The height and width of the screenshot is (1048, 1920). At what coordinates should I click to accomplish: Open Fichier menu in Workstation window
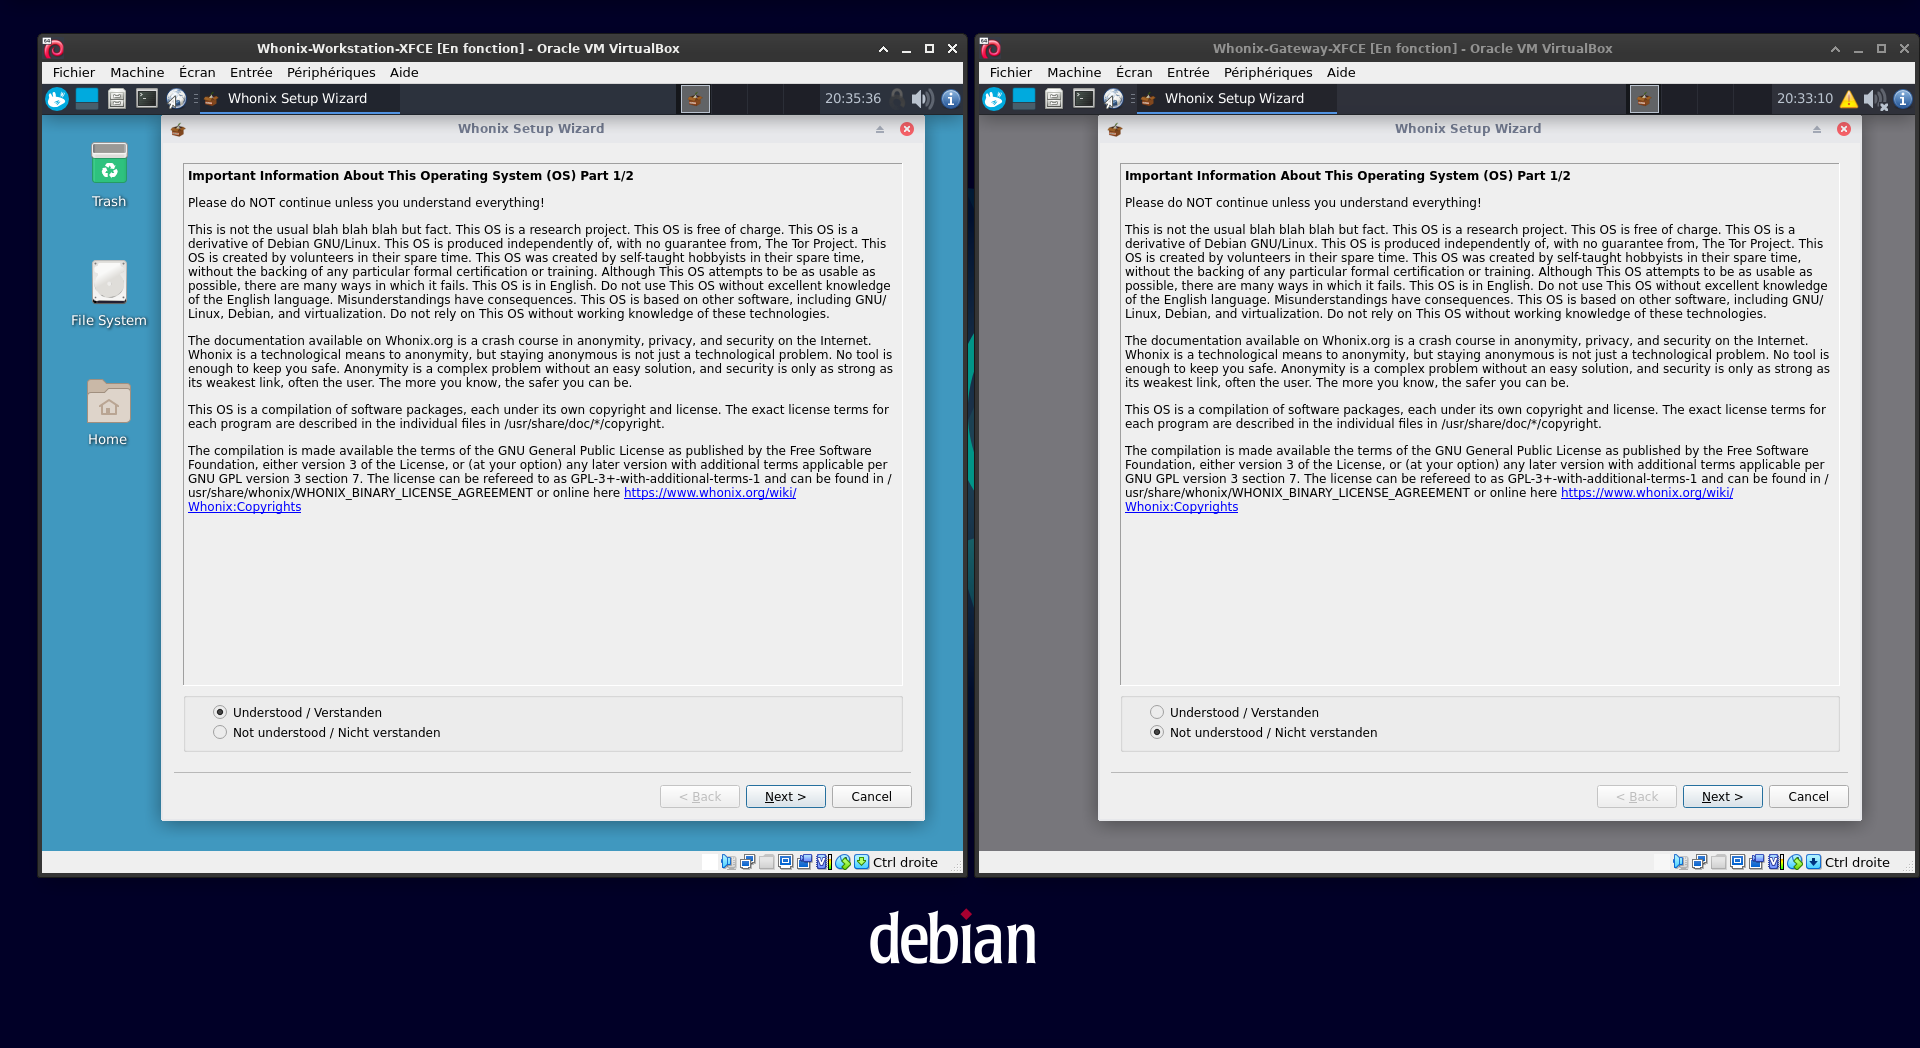[x=74, y=72]
